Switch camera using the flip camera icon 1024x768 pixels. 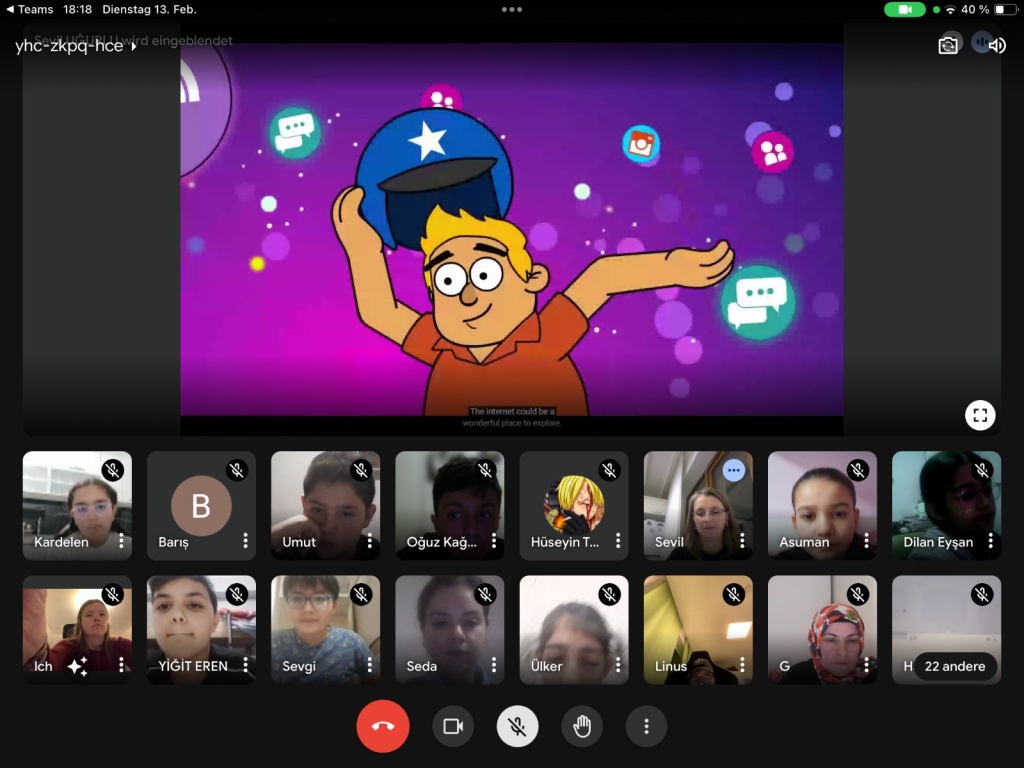[x=948, y=45]
